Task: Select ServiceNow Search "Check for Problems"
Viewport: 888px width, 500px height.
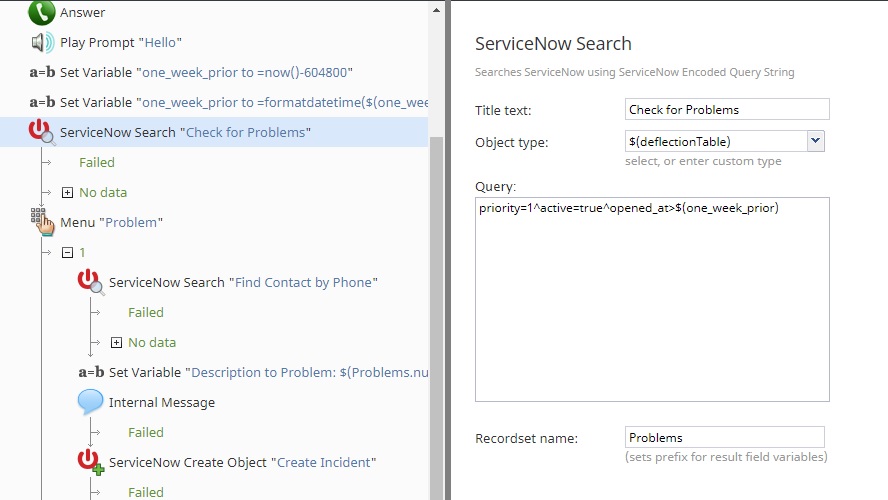Action: tap(185, 133)
